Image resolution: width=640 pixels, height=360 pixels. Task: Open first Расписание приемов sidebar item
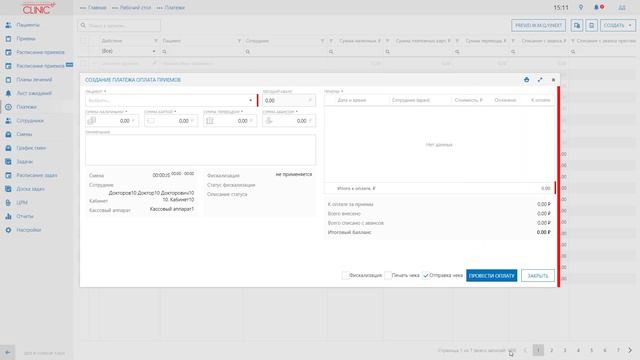40,52
